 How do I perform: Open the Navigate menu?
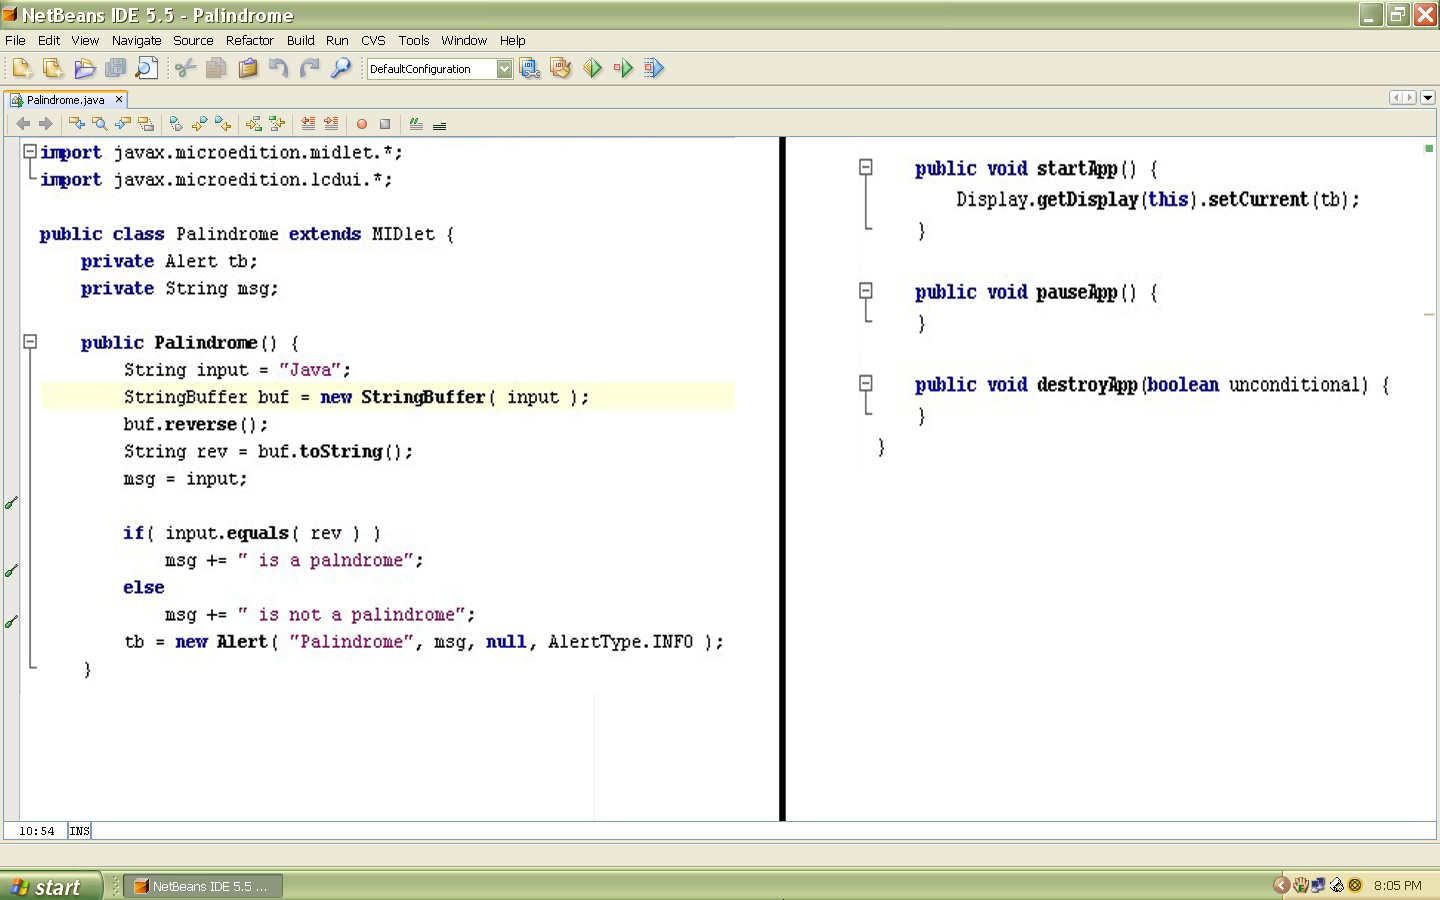click(136, 40)
